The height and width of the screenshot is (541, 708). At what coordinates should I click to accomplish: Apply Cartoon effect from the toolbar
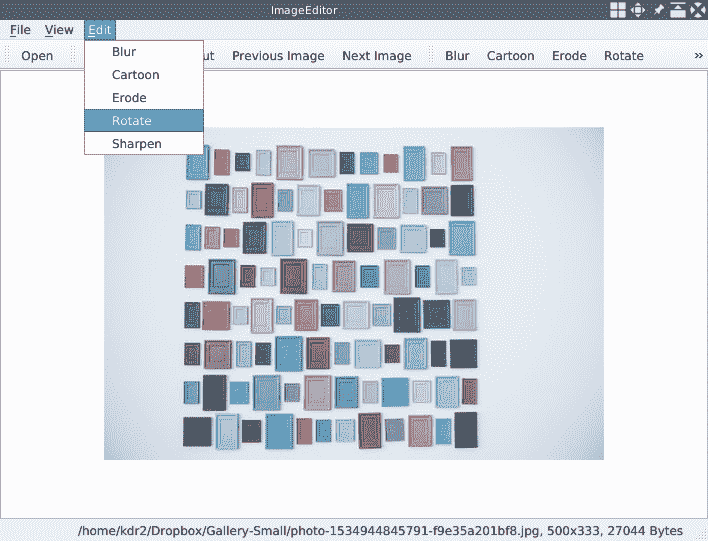click(510, 56)
